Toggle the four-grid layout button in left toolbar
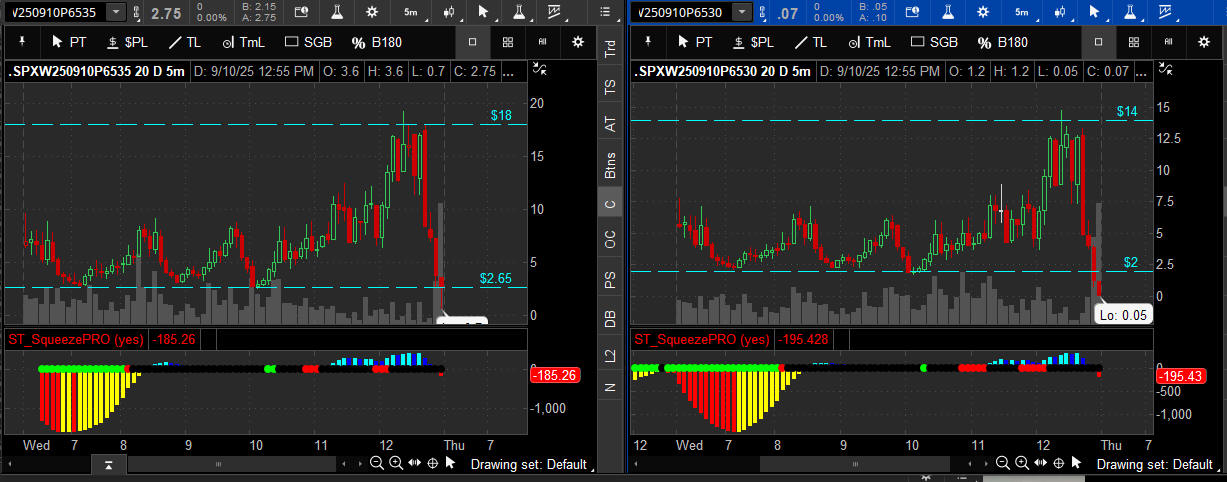1227x482 pixels. [508, 42]
